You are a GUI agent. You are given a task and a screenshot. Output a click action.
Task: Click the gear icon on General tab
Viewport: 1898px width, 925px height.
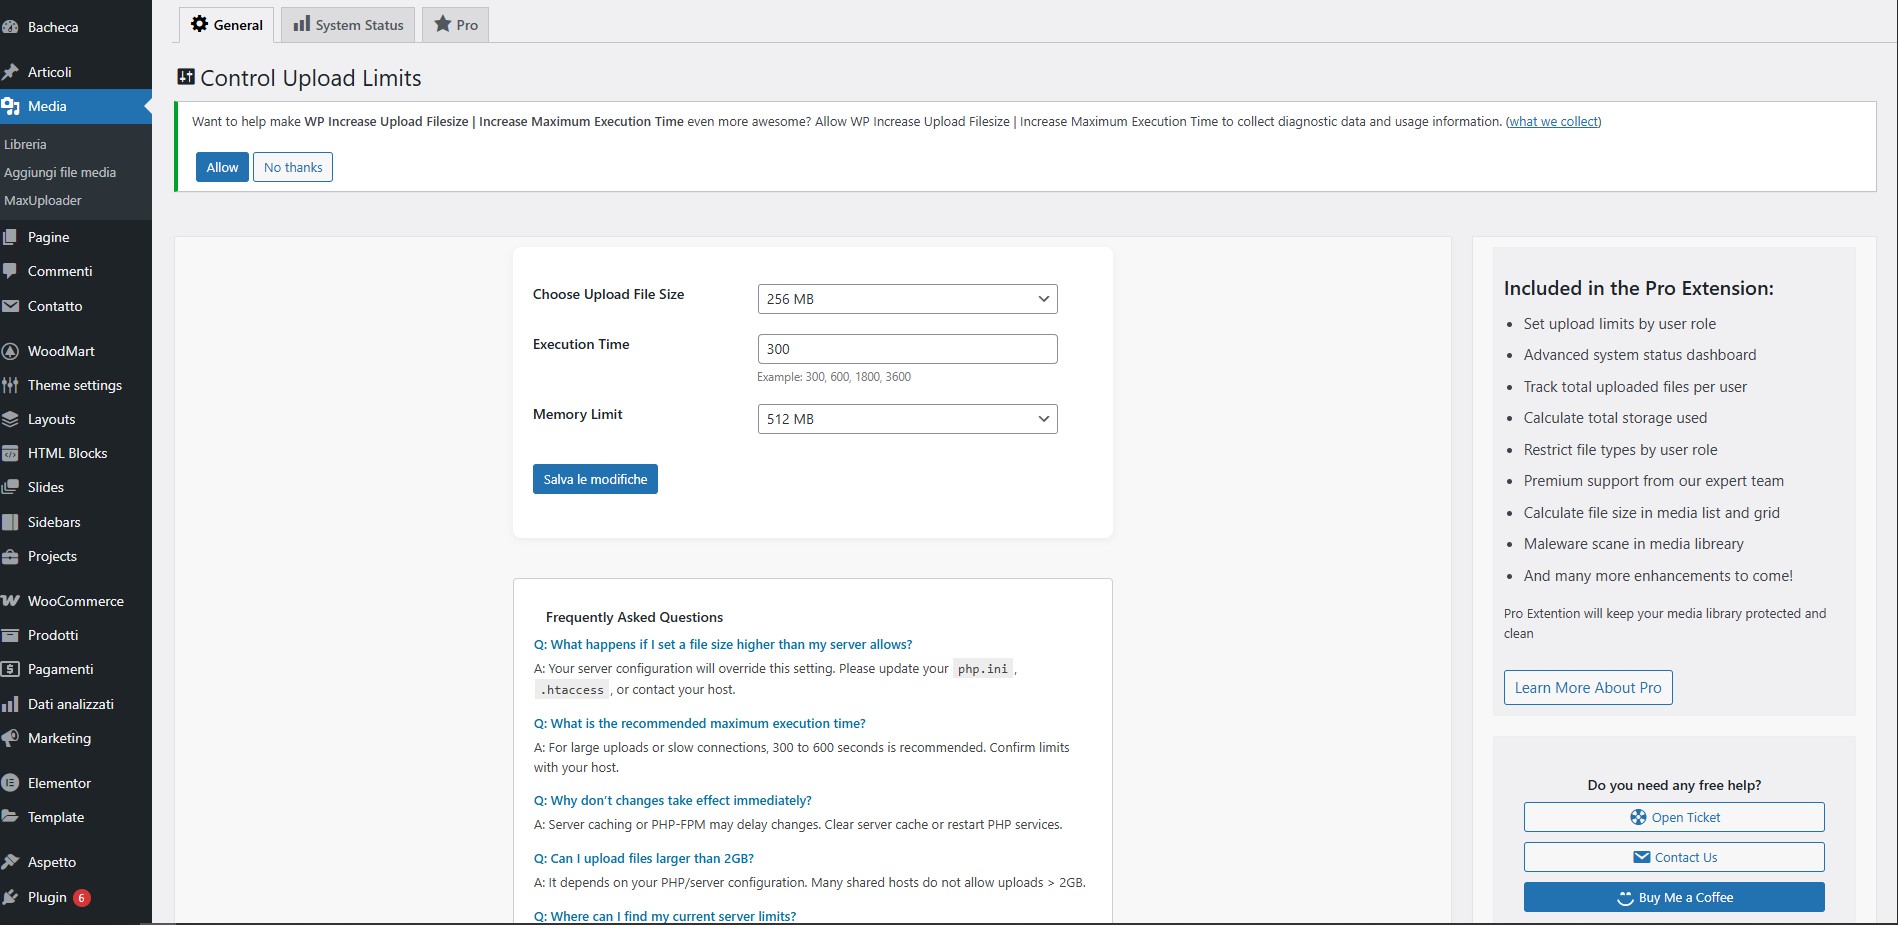[x=199, y=24]
